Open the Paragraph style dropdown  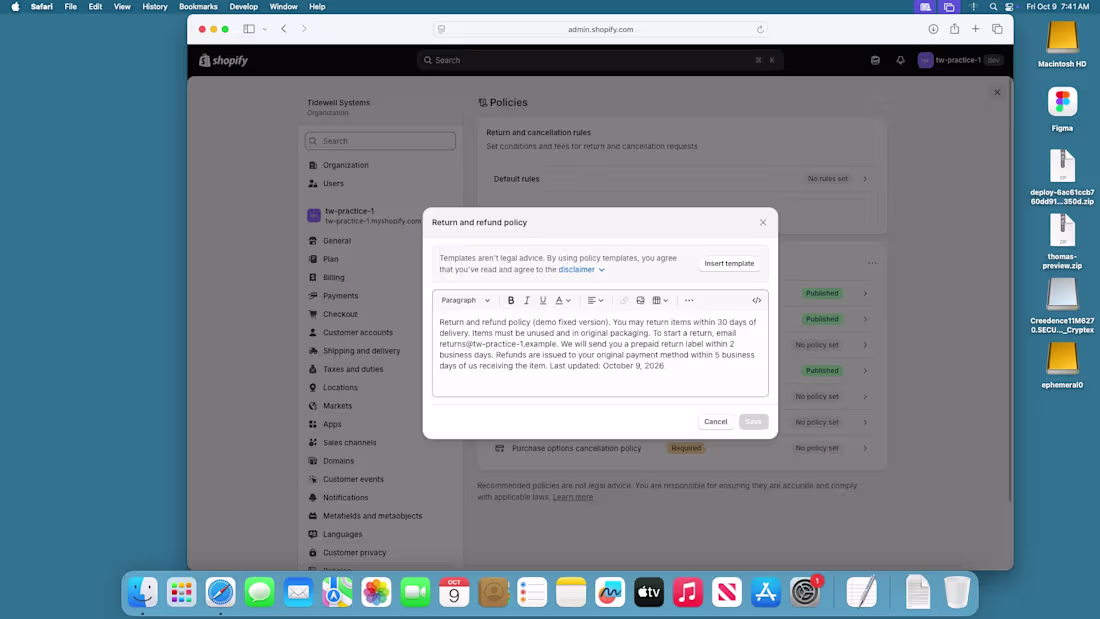point(466,300)
